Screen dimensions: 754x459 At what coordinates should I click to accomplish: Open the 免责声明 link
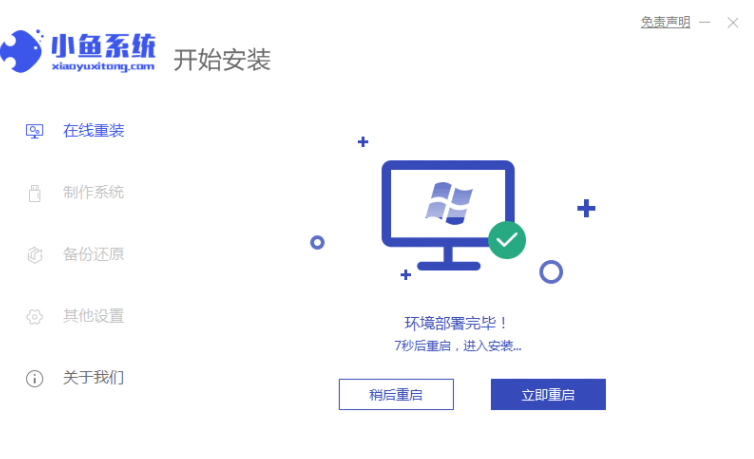pos(666,22)
